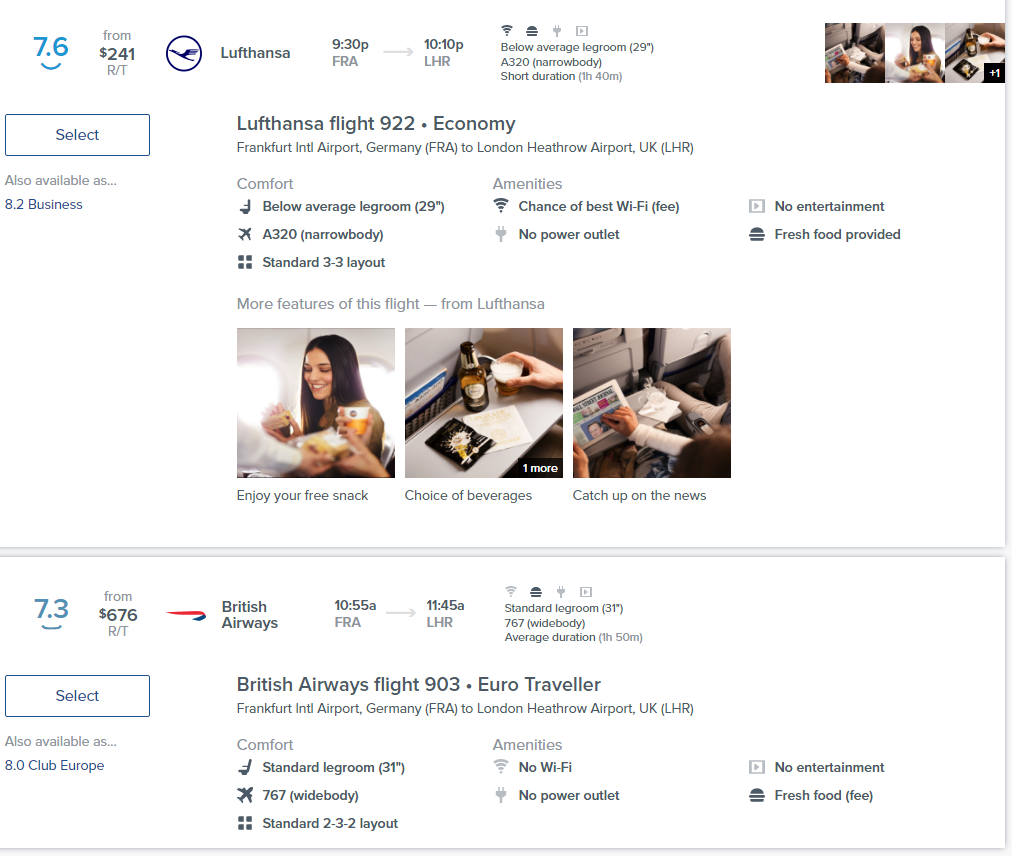The height and width of the screenshot is (856, 1012).
Task: Select the British Airways flight 903
Action: 77,696
